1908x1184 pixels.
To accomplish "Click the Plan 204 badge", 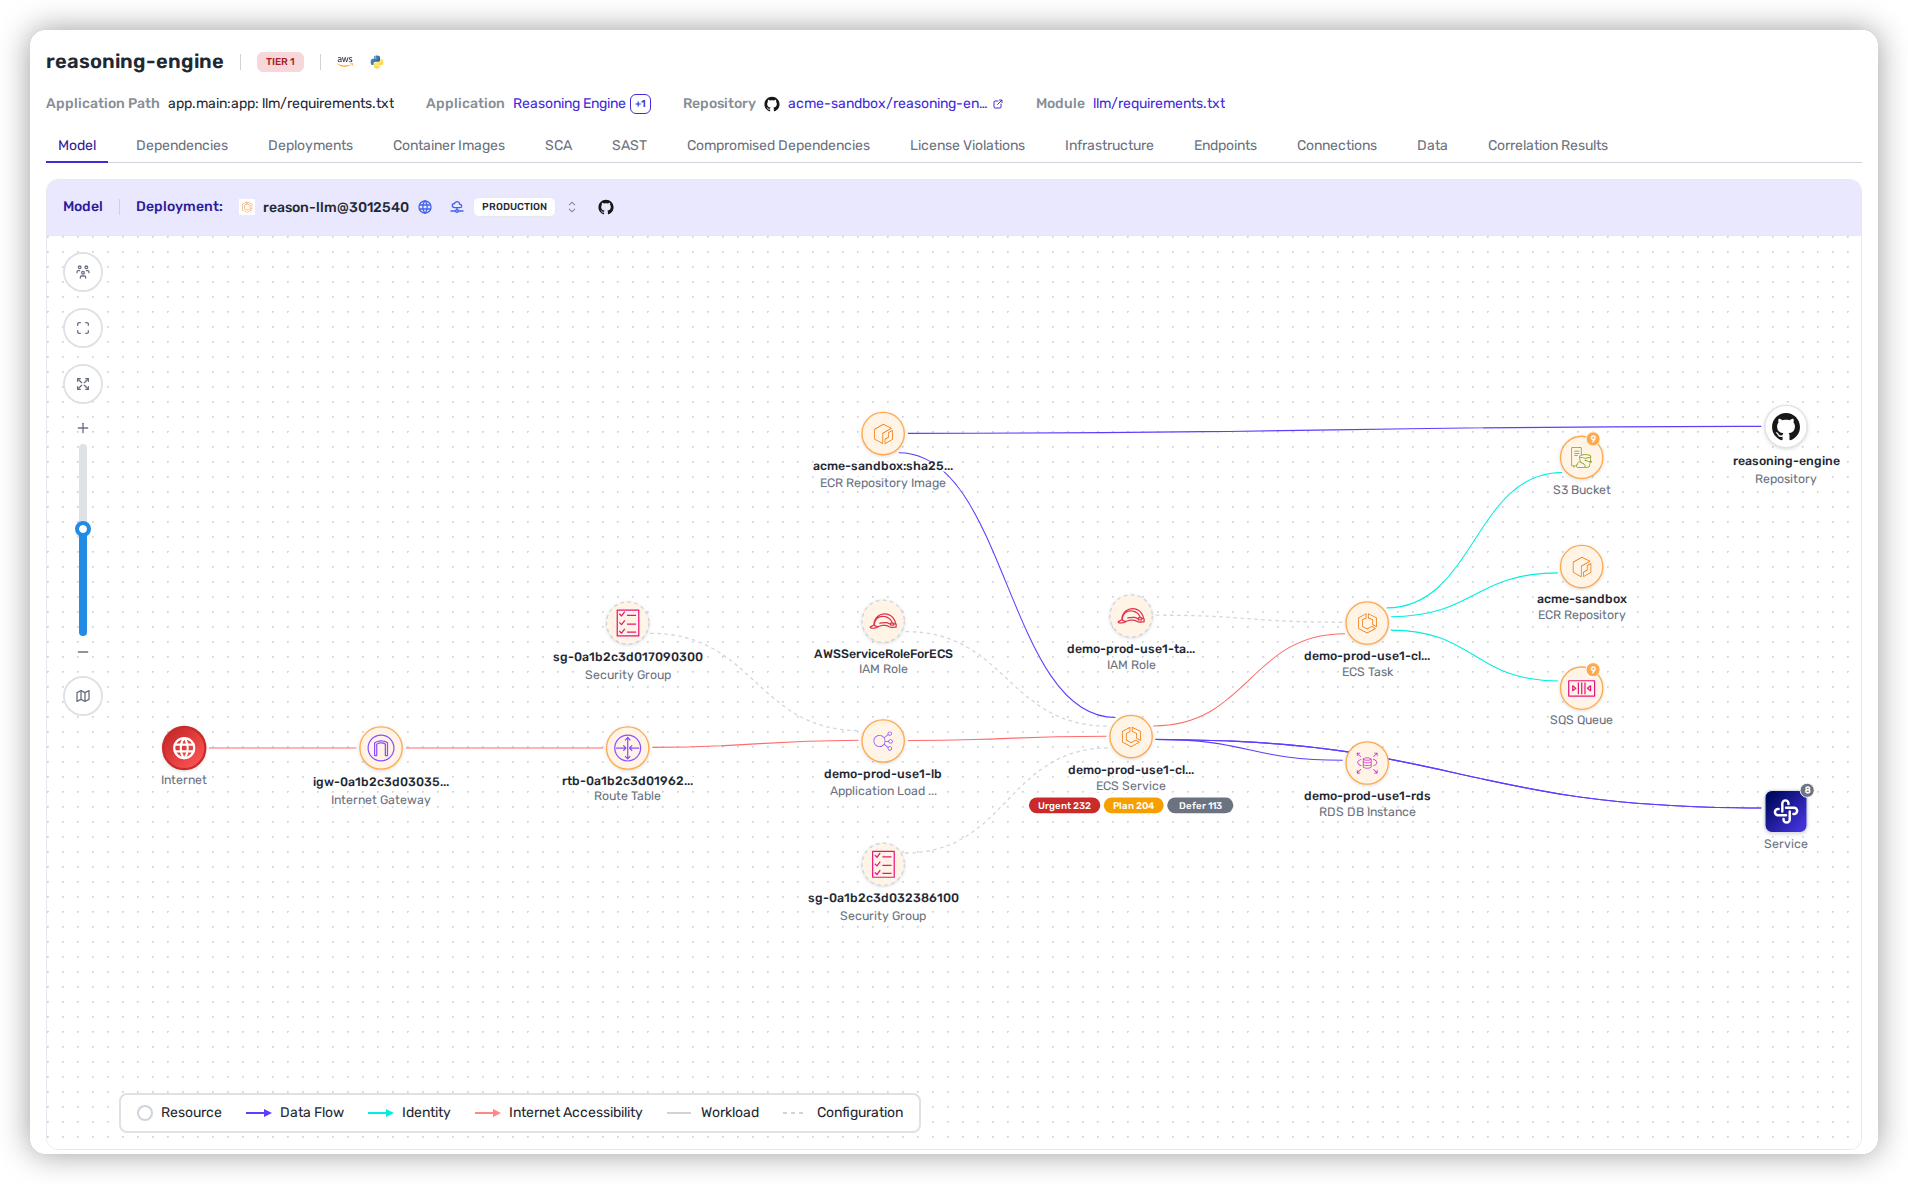I will pos(1134,806).
